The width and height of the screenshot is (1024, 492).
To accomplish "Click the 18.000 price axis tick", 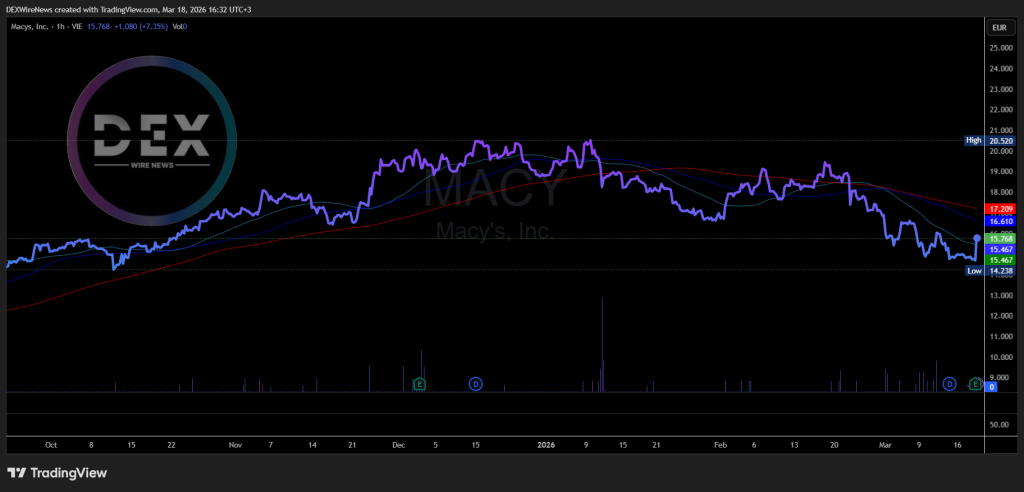I will pos(1000,192).
